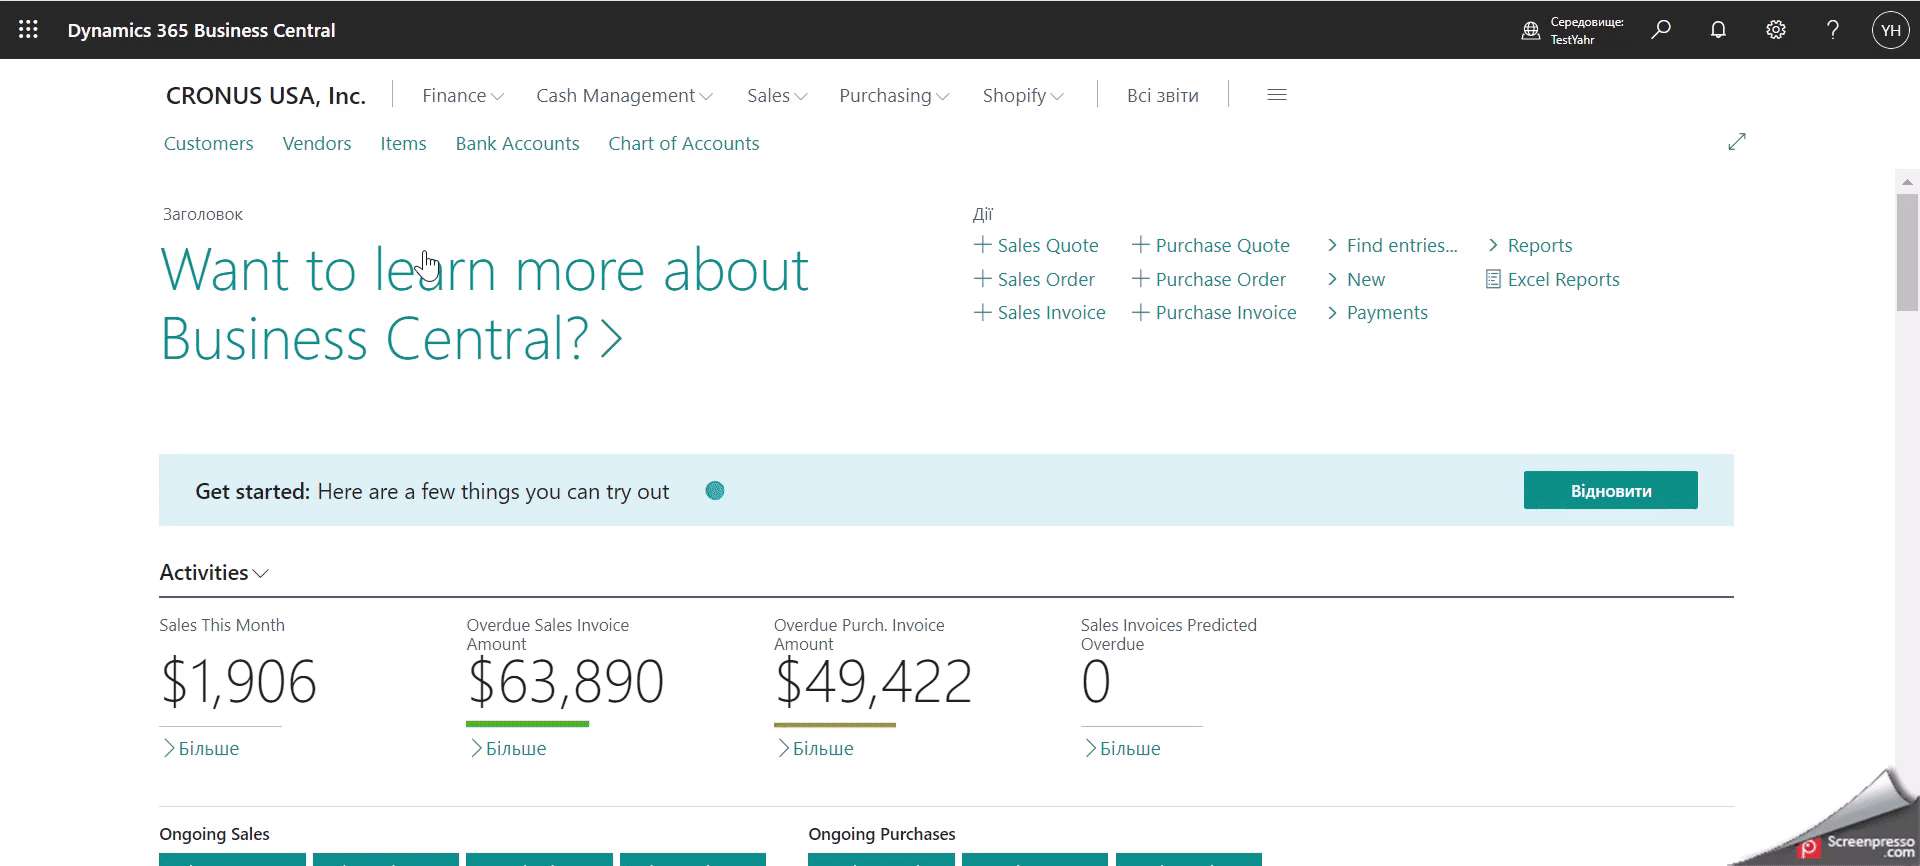Open the app launcher waffle icon
Screen dimensions: 1920x866
pos(28,30)
